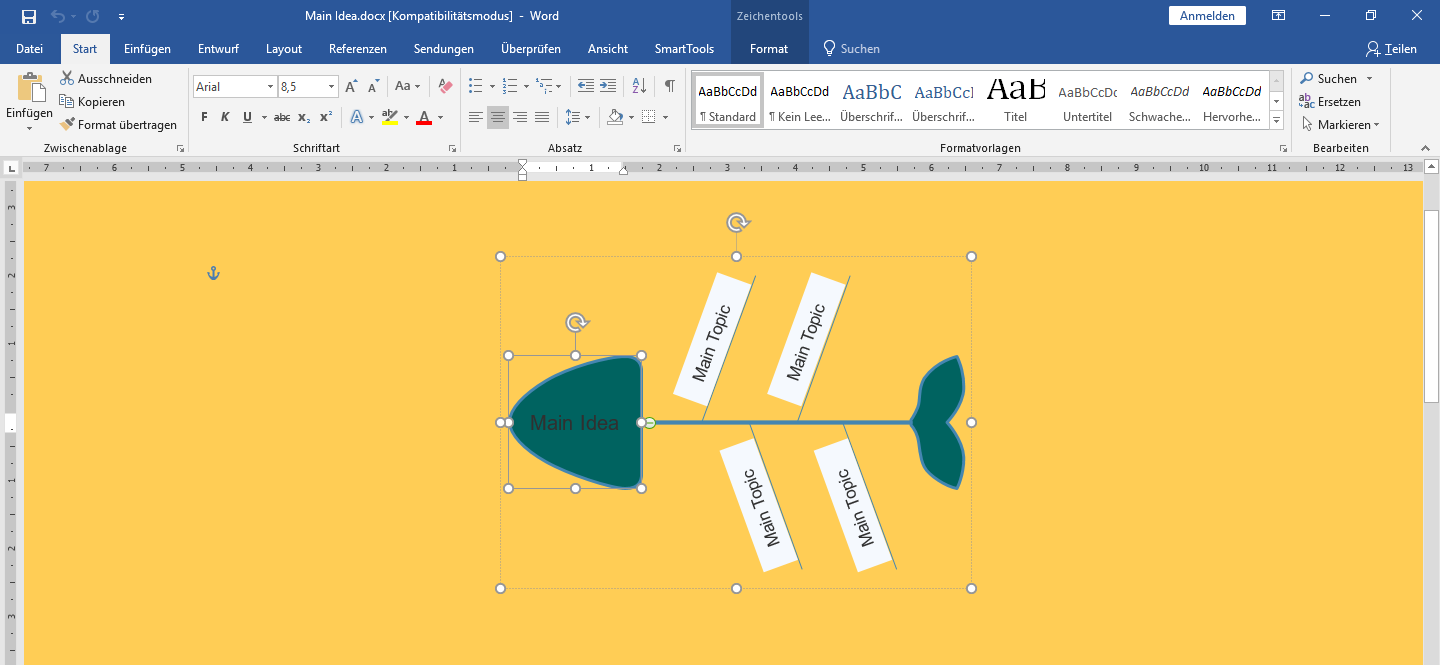This screenshot has width=1440, height=665.
Task: Click the sort A-Z icon
Action: click(x=641, y=87)
